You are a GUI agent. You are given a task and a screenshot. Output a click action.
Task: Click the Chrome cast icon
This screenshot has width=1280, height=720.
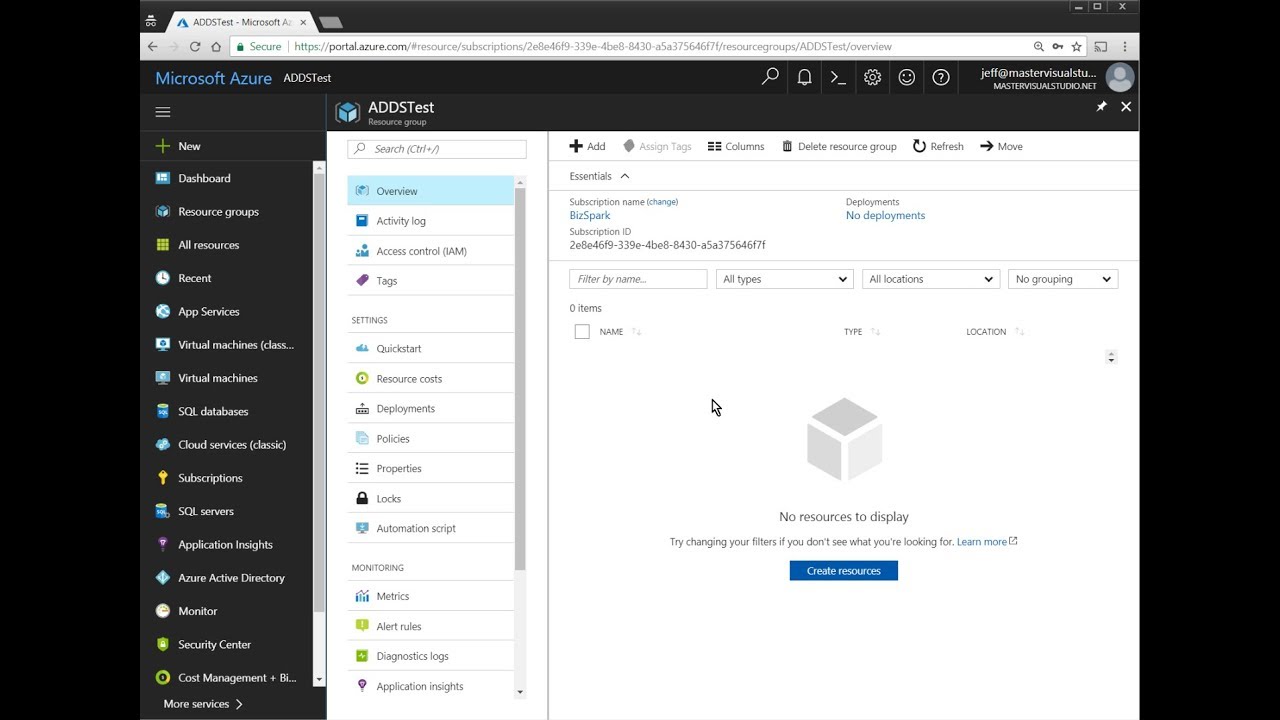pos(1101,46)
